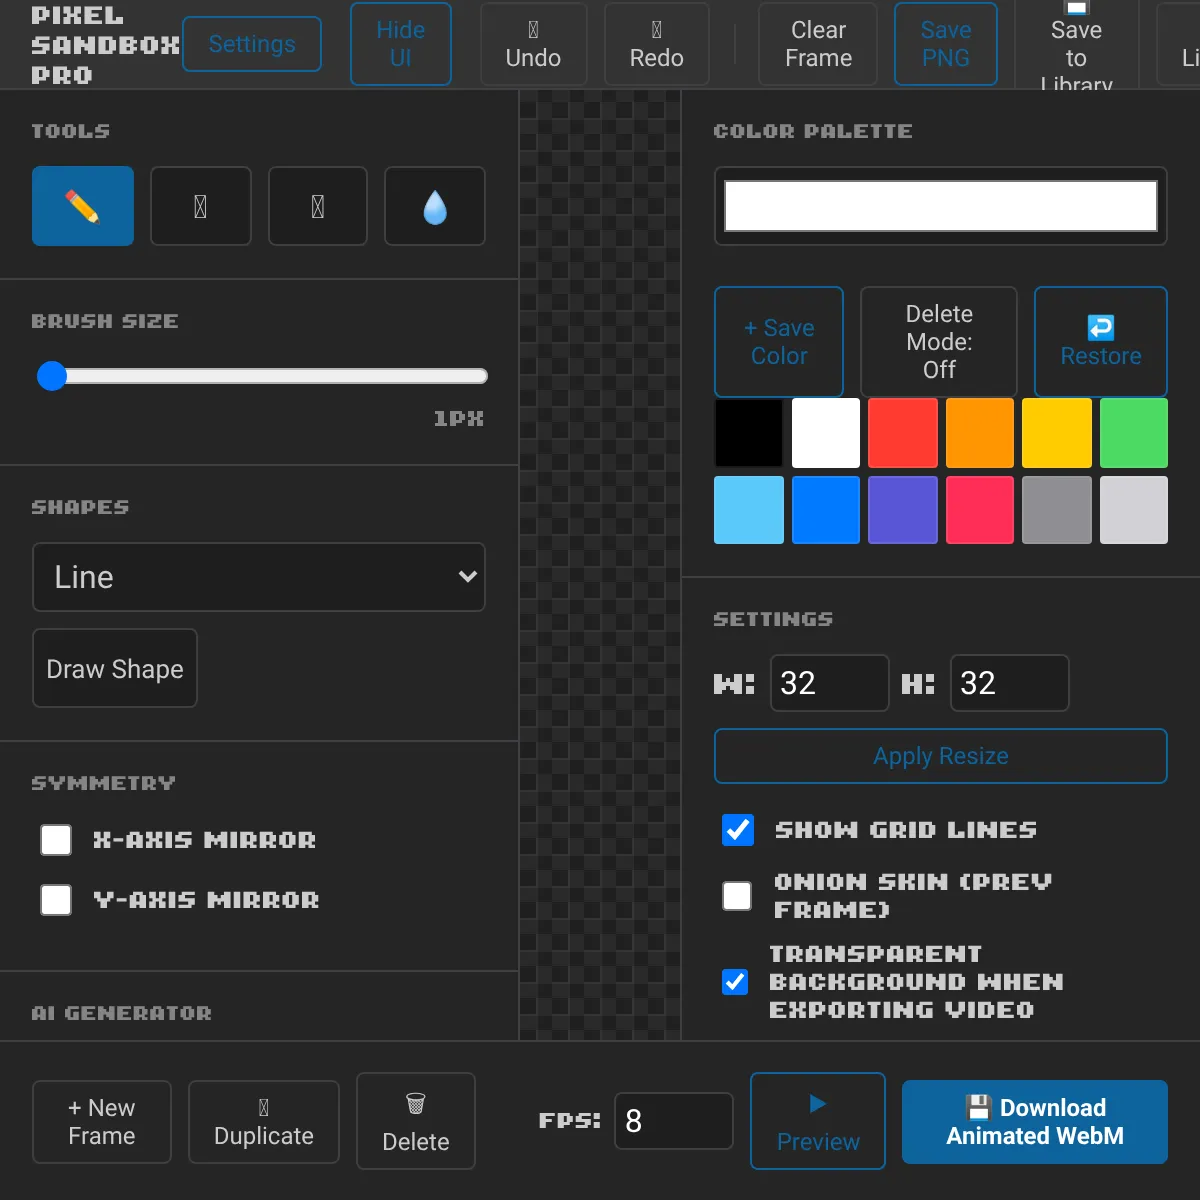This screenshot has width=1200, height=1200.
Task: Enable Onion Skin previous frame
Action: click(x=737, y=896)
